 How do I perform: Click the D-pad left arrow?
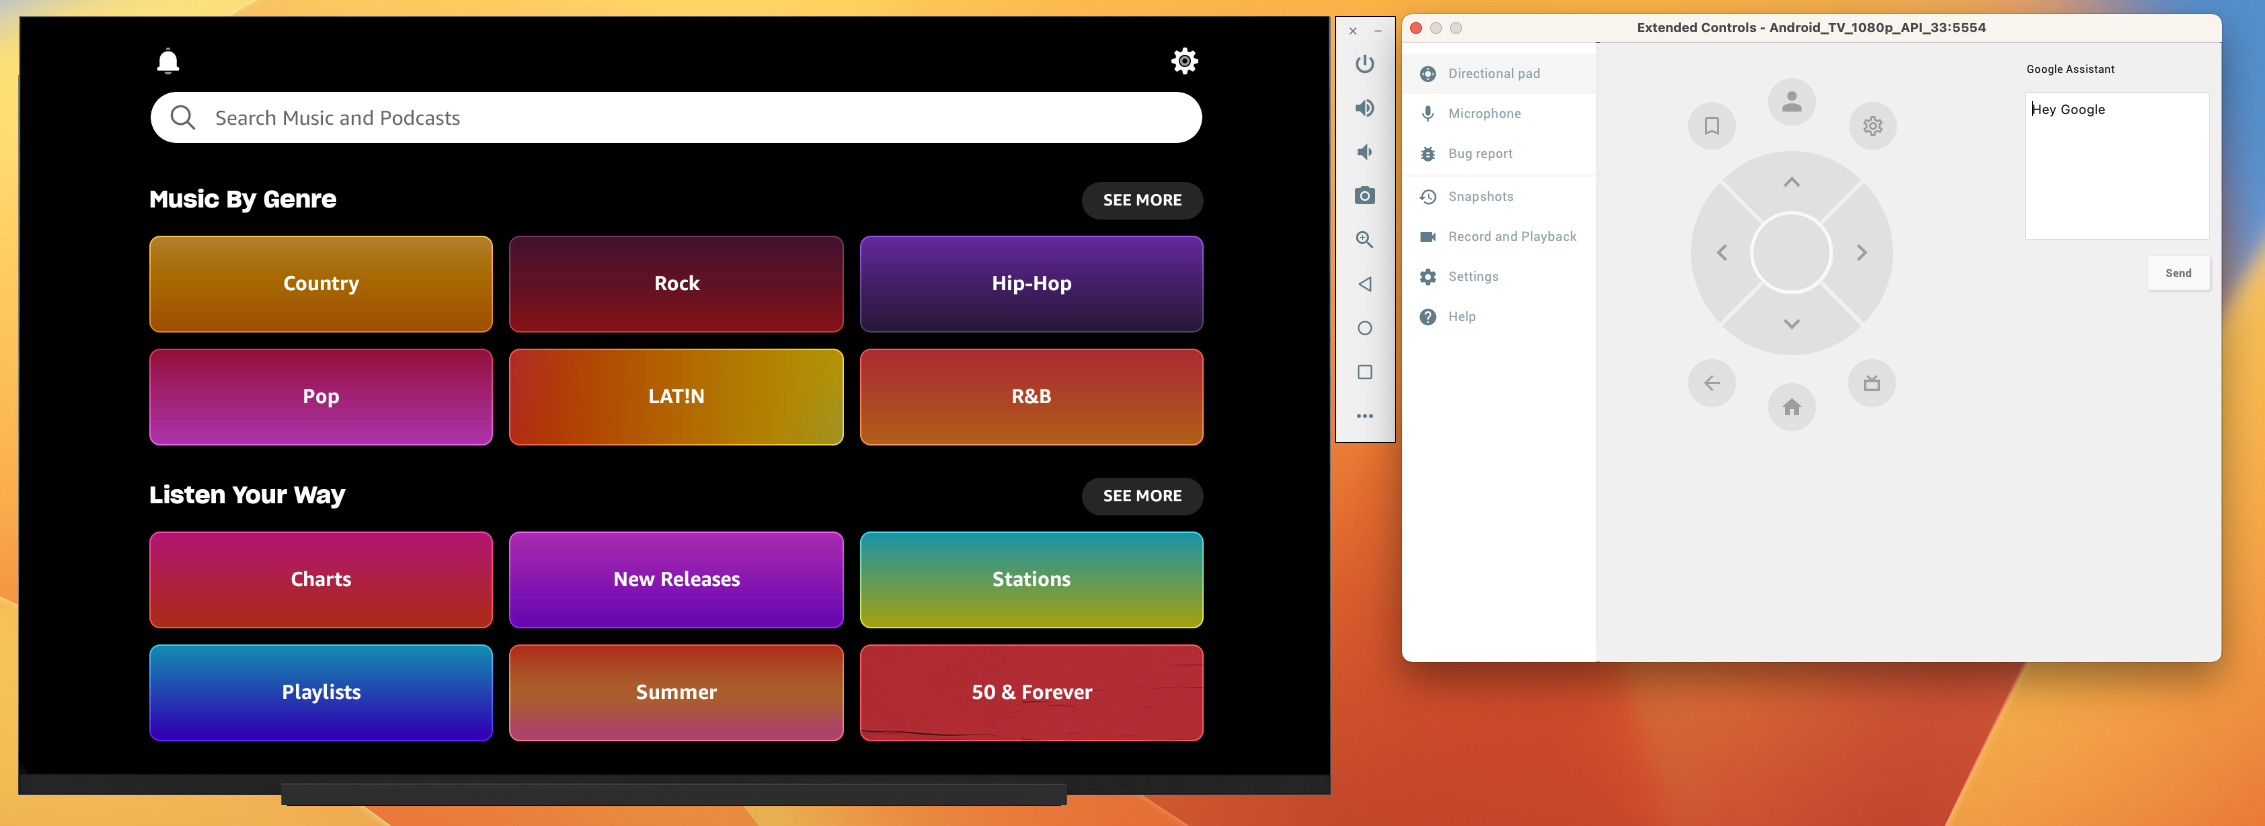[x=1722, y=253]
